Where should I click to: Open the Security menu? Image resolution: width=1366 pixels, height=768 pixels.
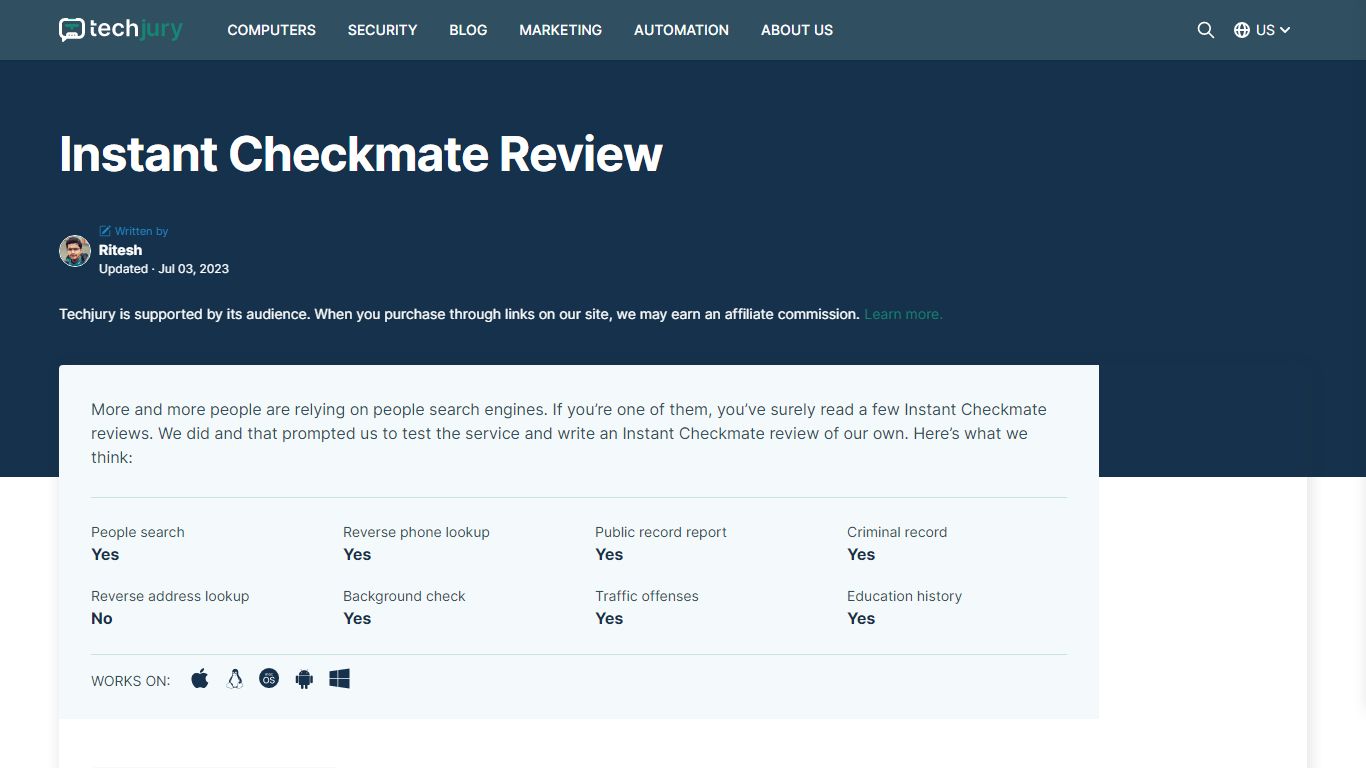(382, 30)
